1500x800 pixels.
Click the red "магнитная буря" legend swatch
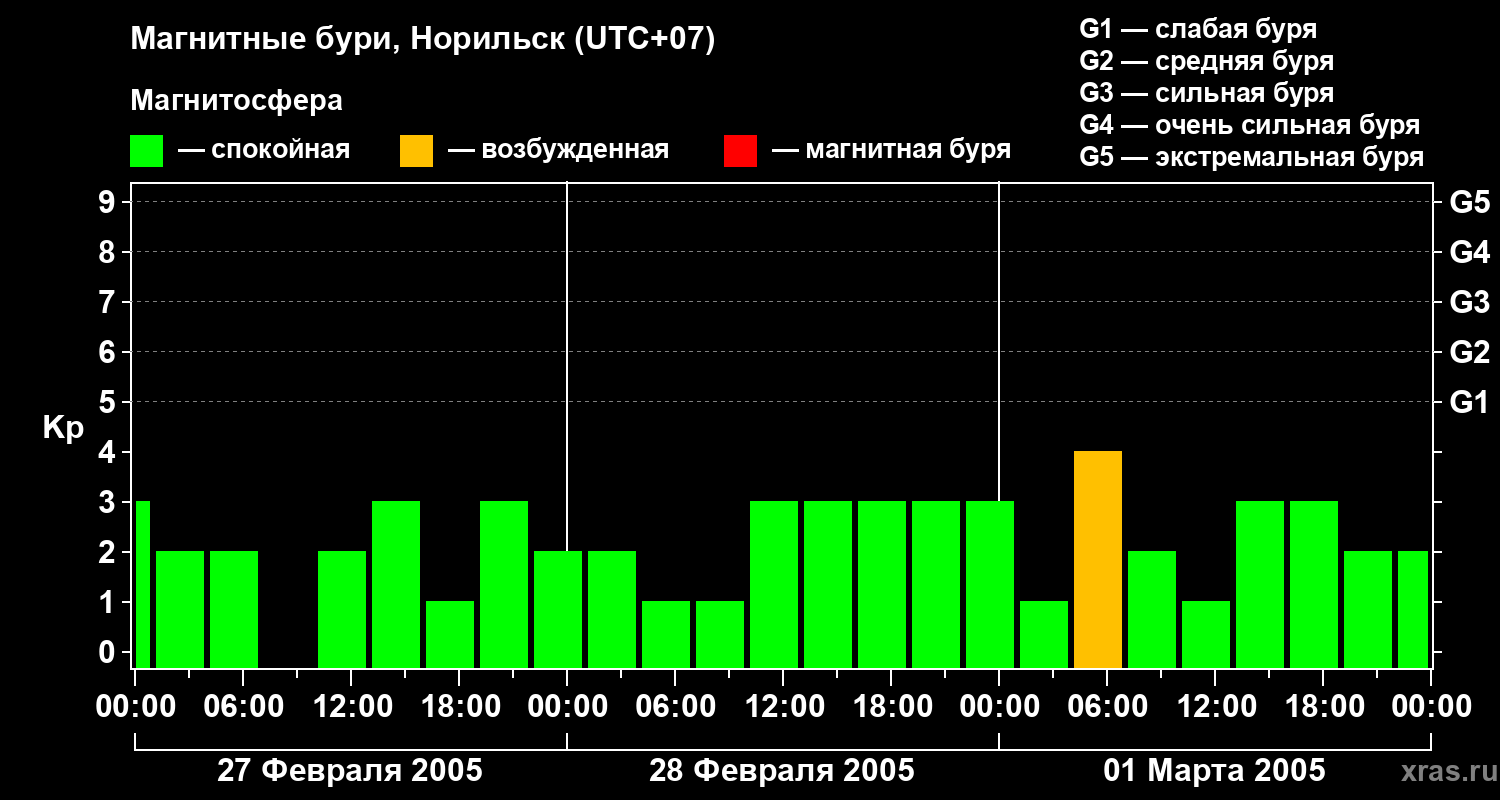click(x=740, y=151)
